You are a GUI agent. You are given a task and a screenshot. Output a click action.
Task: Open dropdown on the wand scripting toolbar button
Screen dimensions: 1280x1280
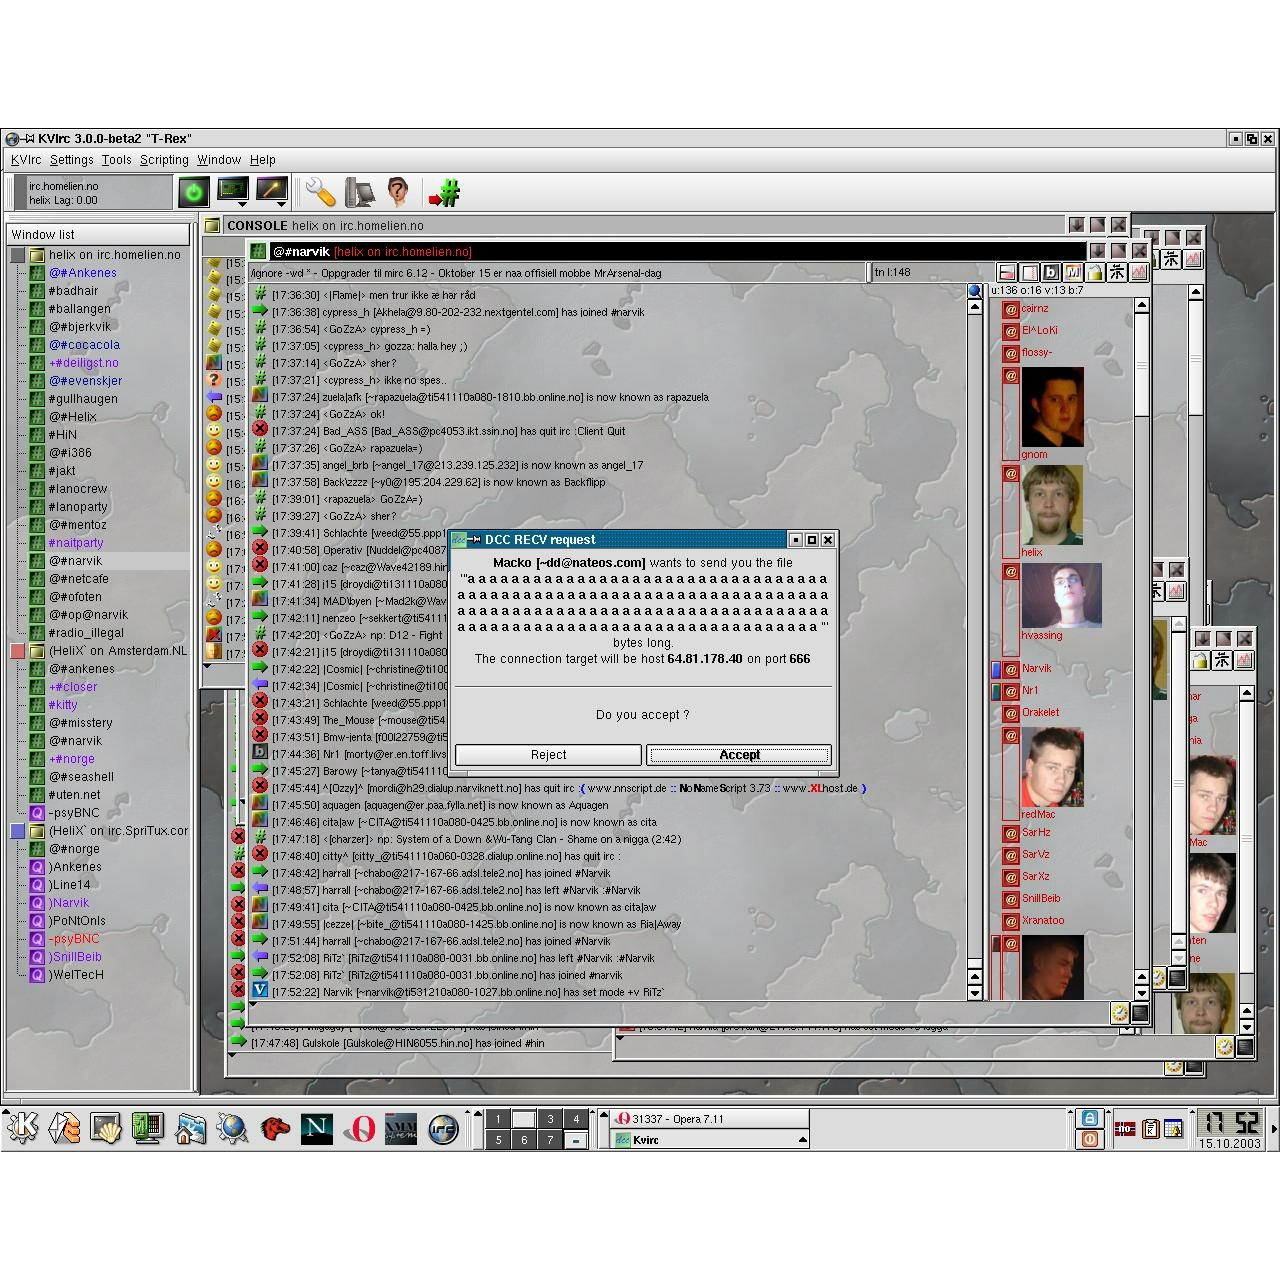point(281,204)
